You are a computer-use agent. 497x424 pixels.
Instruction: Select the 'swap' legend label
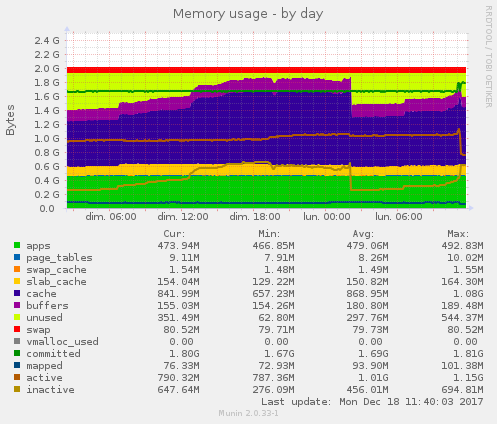click(38, 330)
